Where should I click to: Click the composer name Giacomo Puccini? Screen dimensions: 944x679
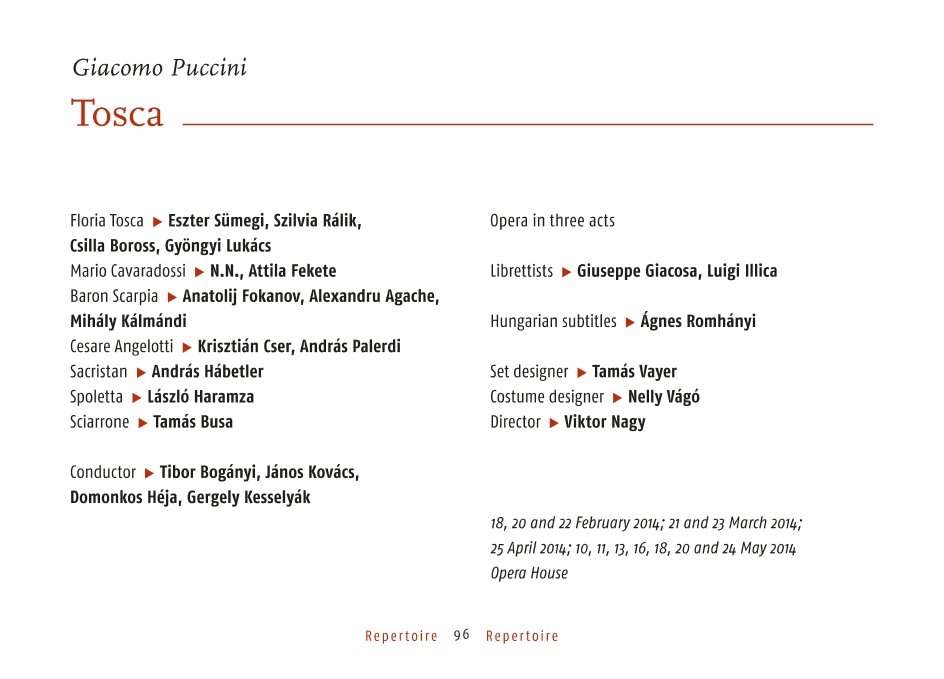(160, 67)
